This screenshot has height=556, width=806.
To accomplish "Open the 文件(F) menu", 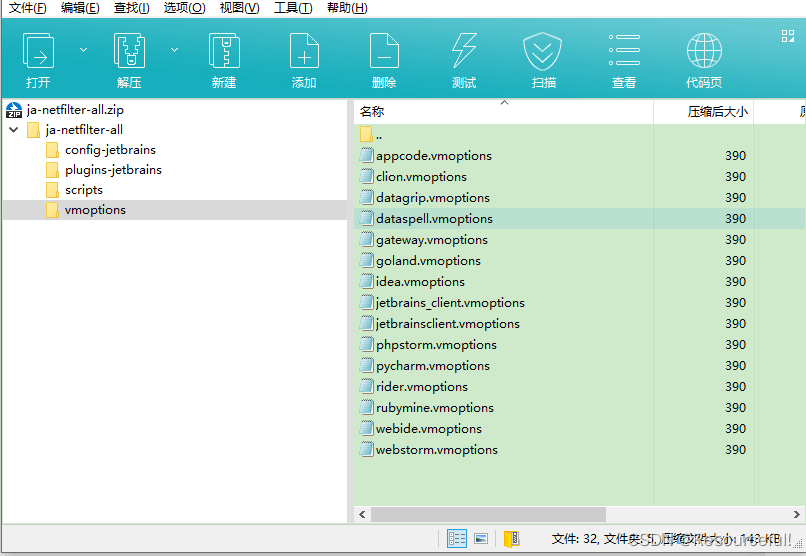I will click(28, 8).
